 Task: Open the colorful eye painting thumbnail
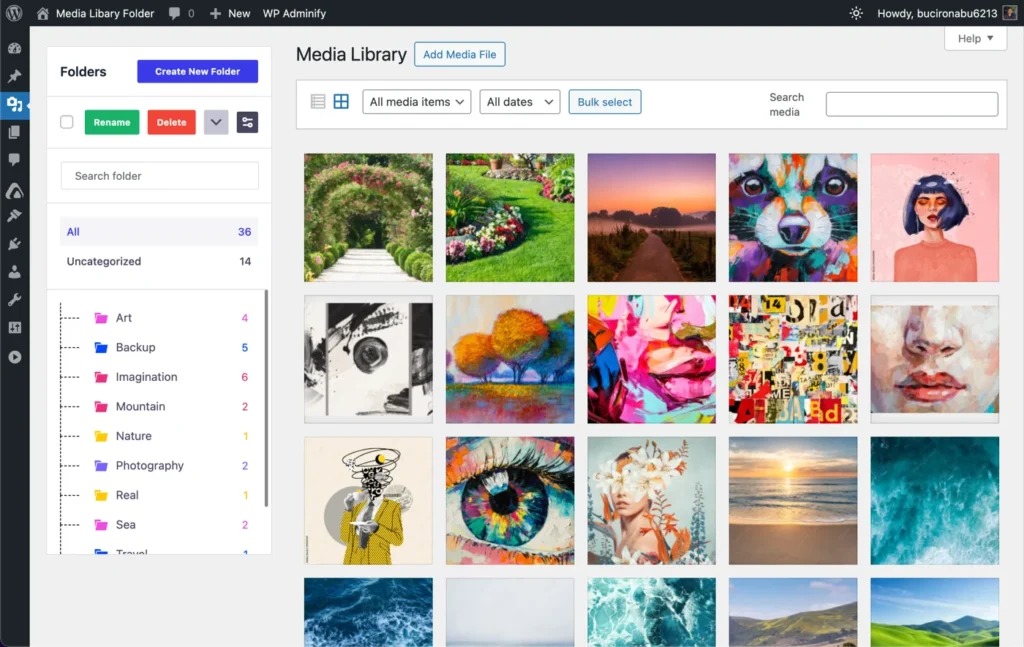click(510, 501)
